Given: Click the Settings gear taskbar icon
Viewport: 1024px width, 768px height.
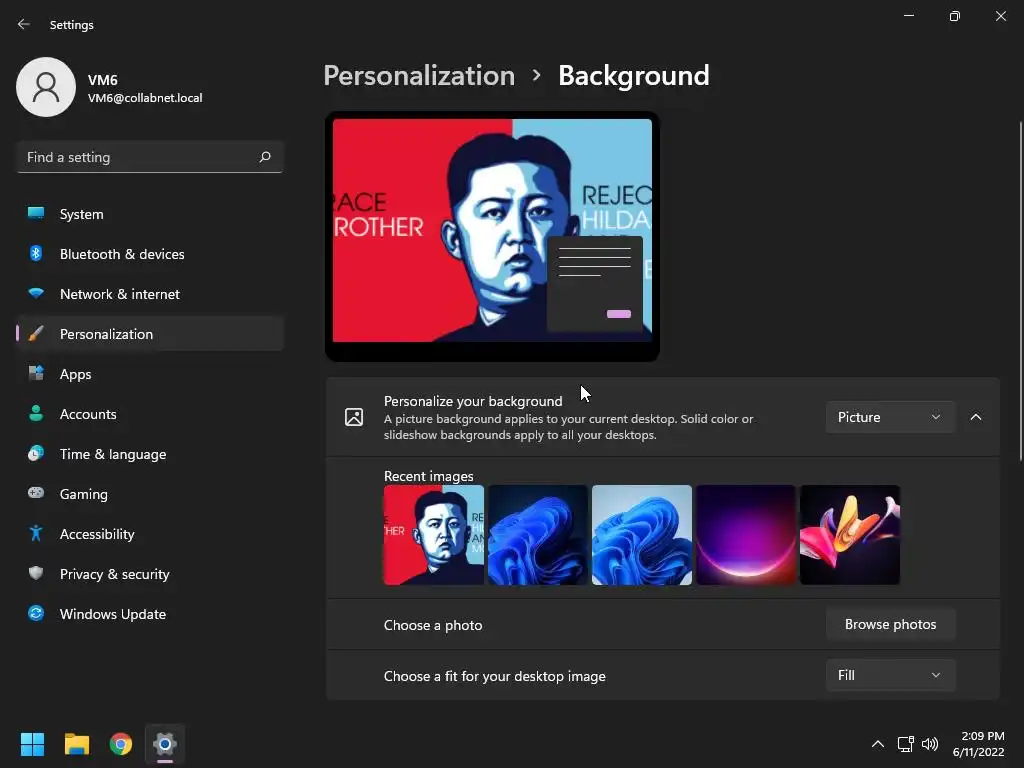Looking at the screenshot, I should click(165, 744).
